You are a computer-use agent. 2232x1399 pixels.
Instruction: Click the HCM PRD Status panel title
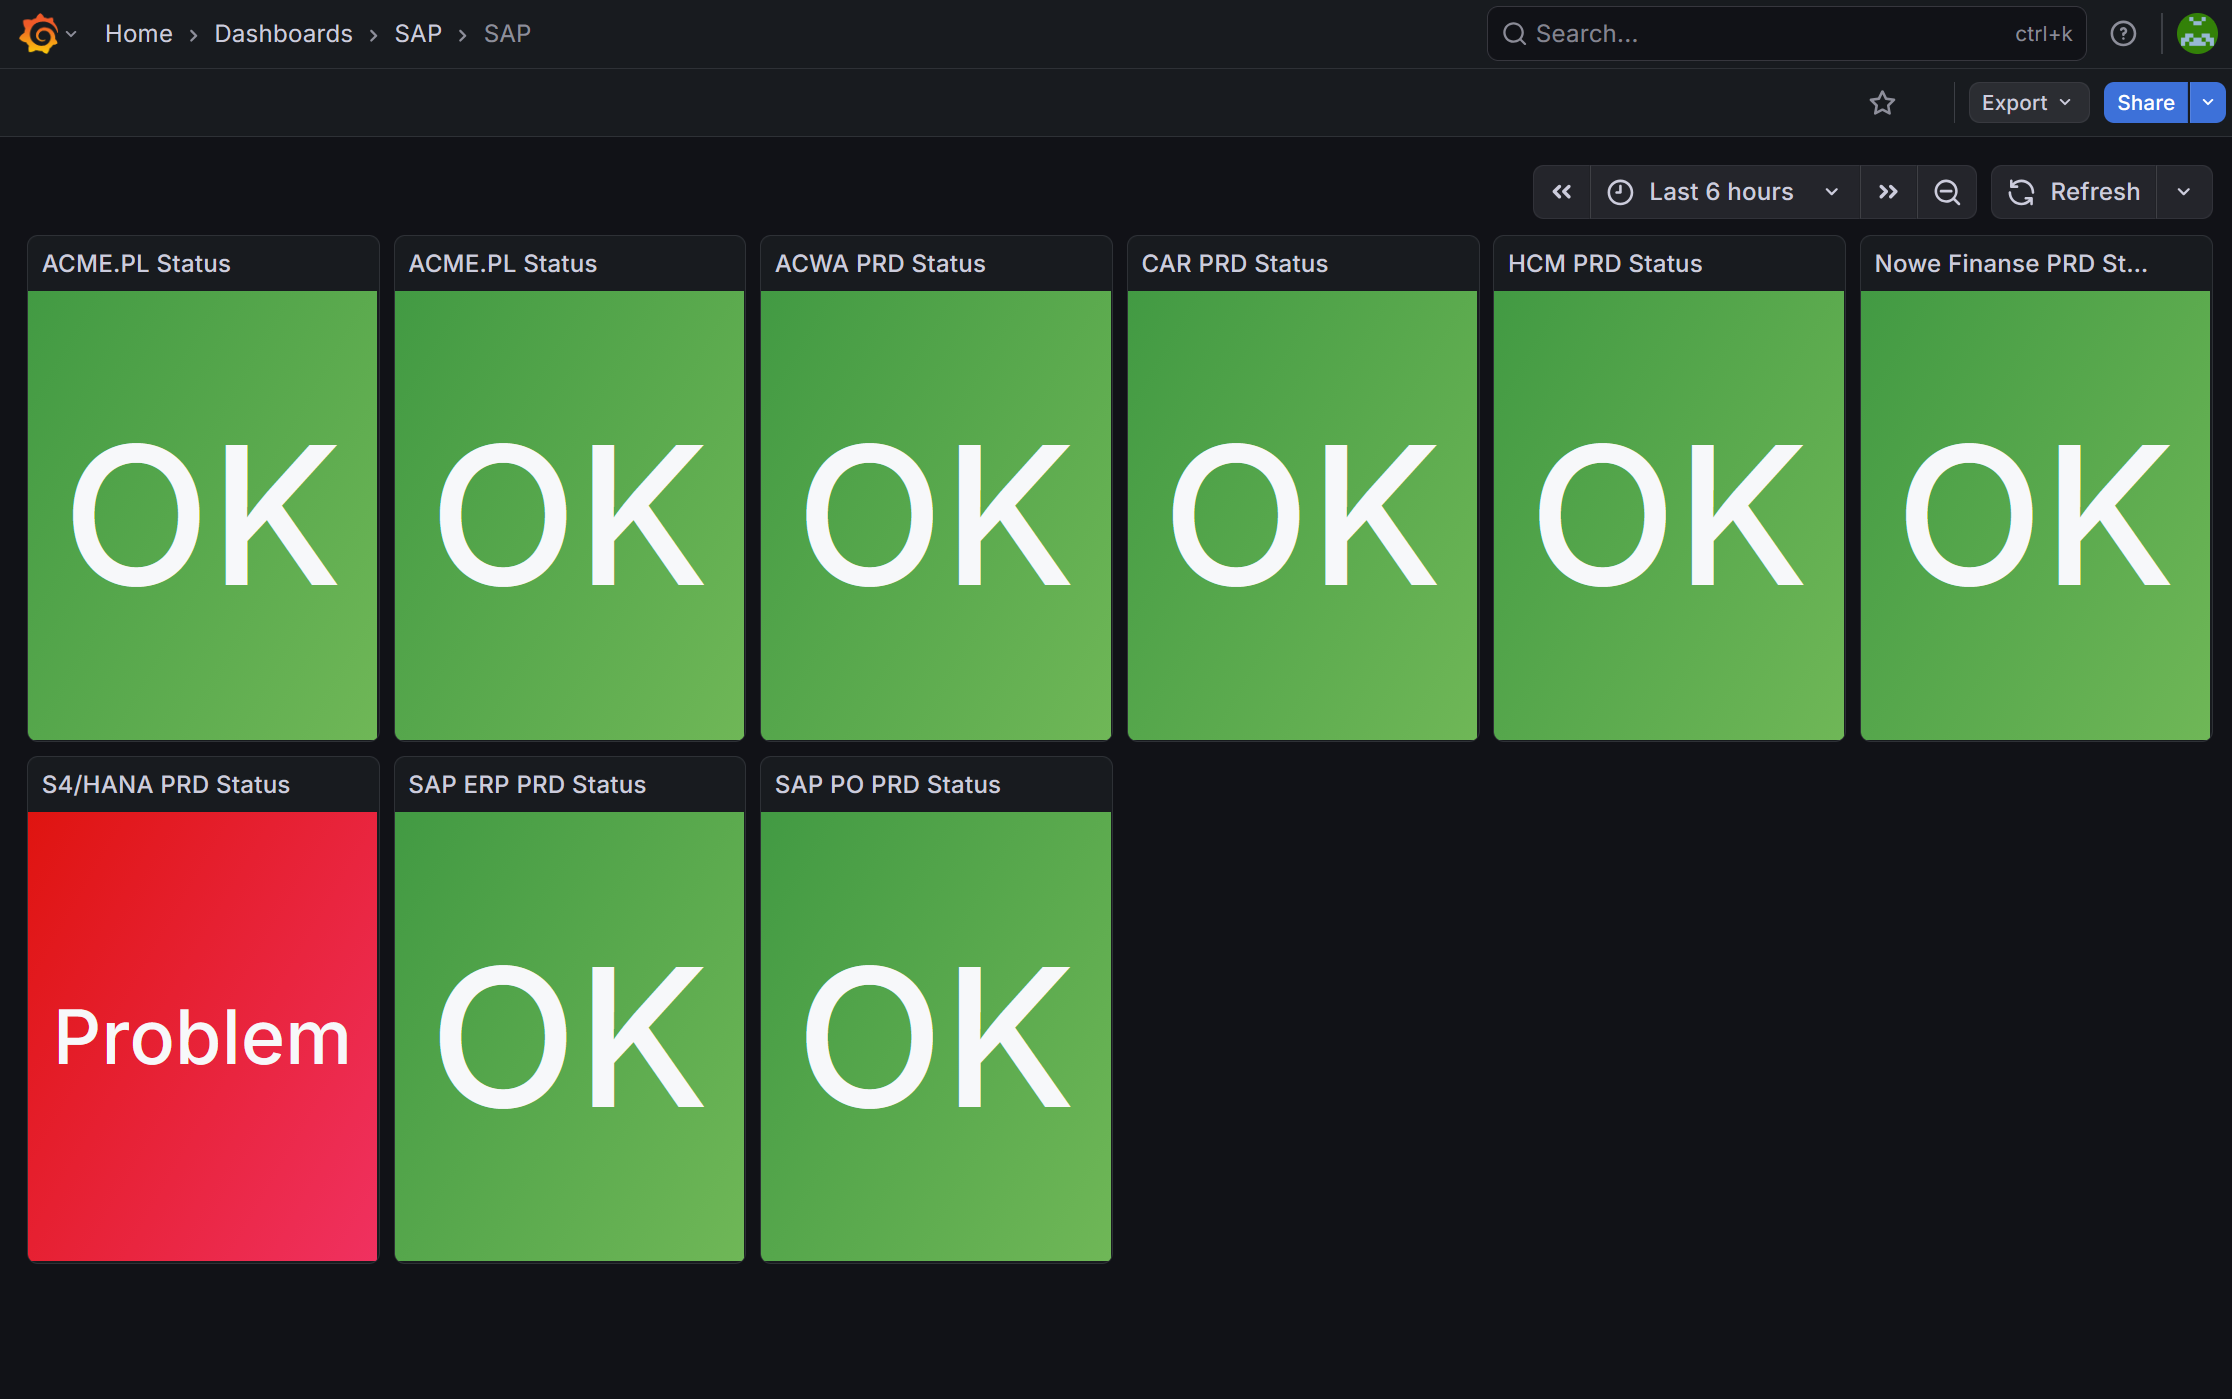[x=1605, y=264]
